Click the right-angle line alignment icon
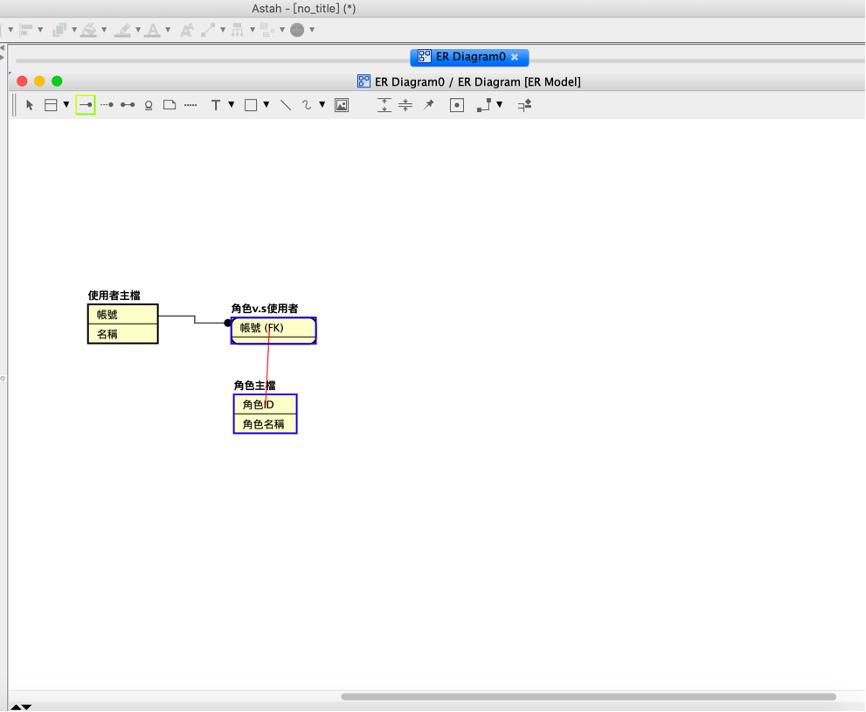Screen dimensions: 866x712 (524, 105)
